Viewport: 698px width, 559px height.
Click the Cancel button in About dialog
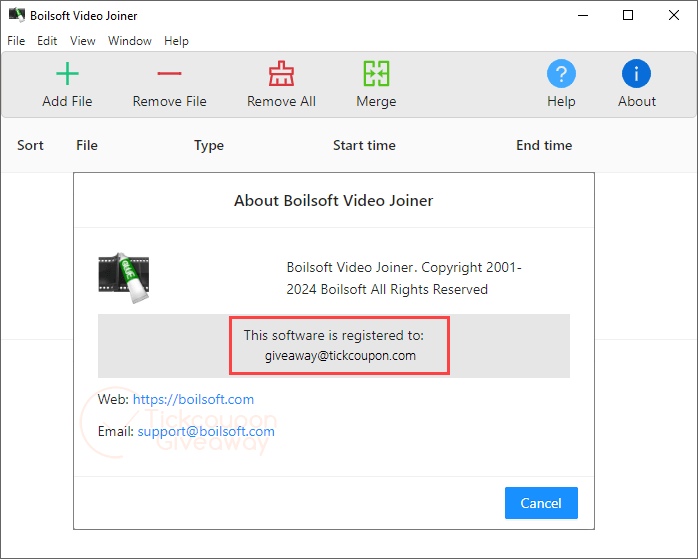(x=541, y=503)
